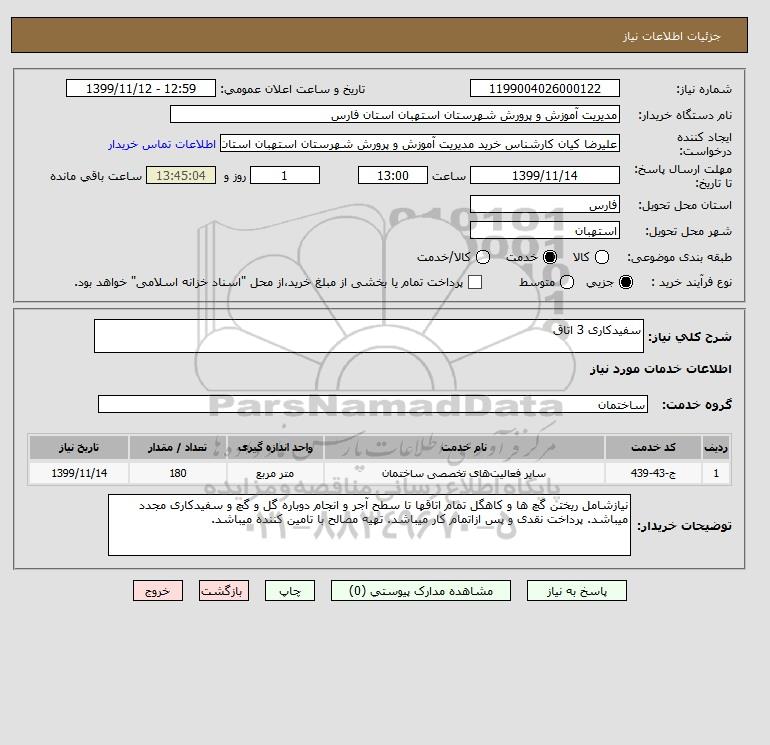The height and width of the screenshot is (745, 770).
Task: Click the تعداد / مقدار column header
Action: [x=178, y=447]
